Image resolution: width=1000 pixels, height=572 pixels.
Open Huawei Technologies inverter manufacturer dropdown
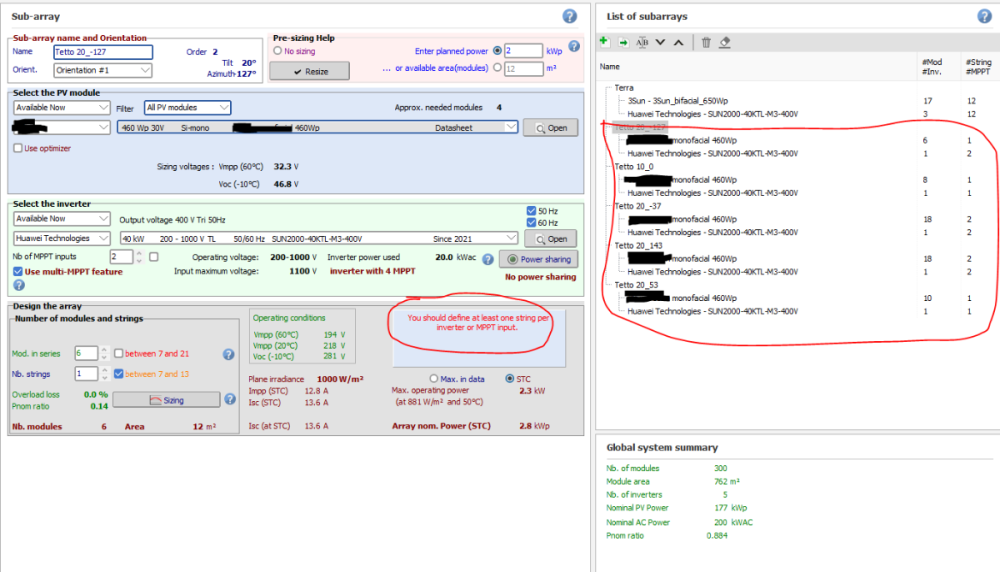(61, 238)
